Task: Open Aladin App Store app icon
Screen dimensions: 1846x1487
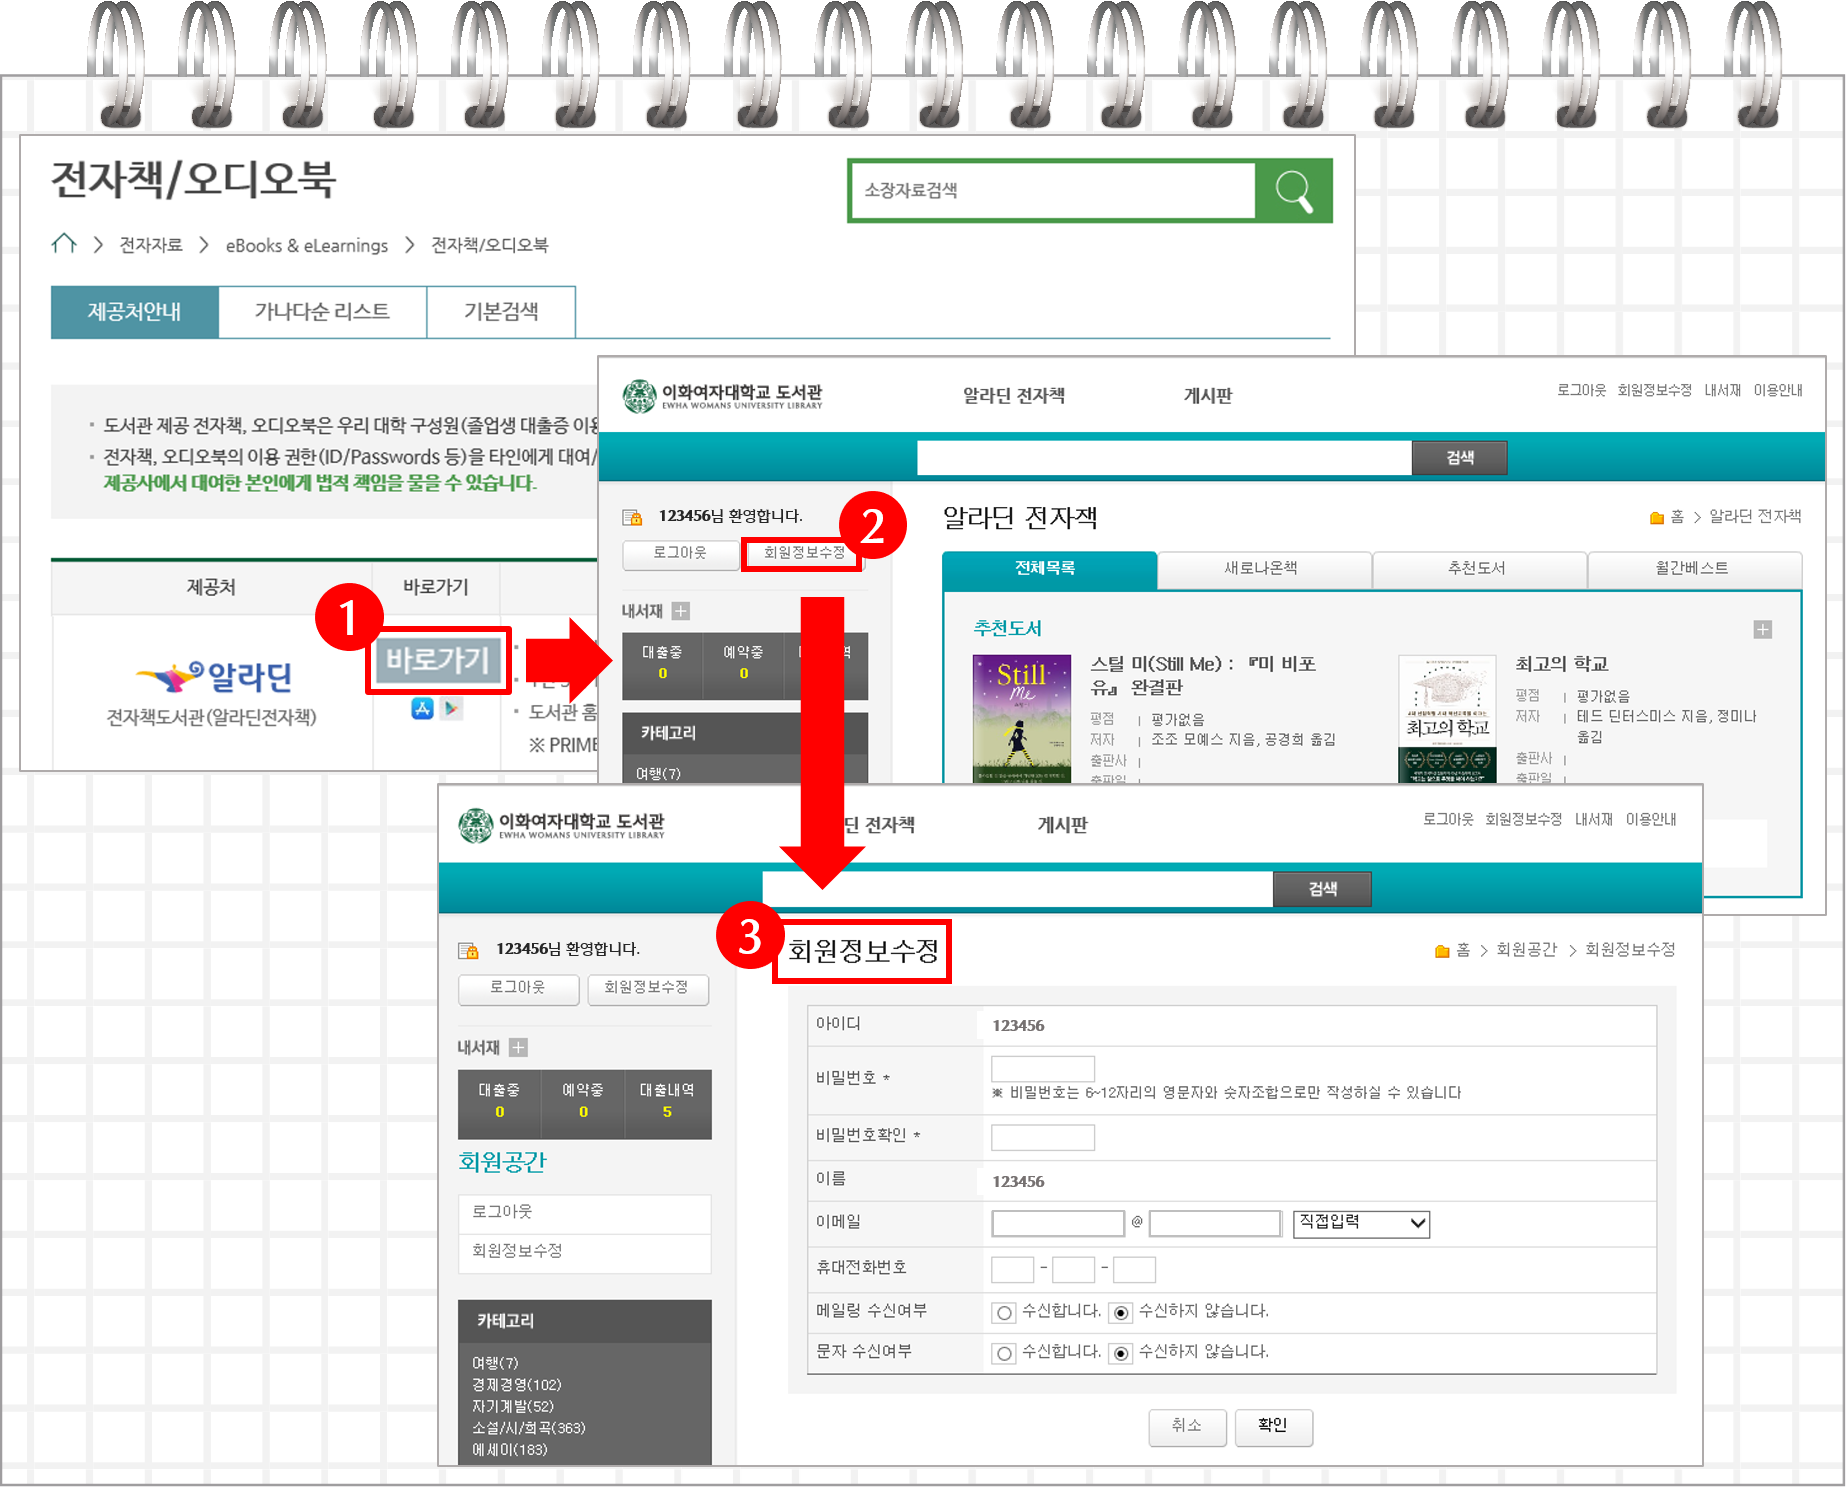Action: tap(422, 708)
